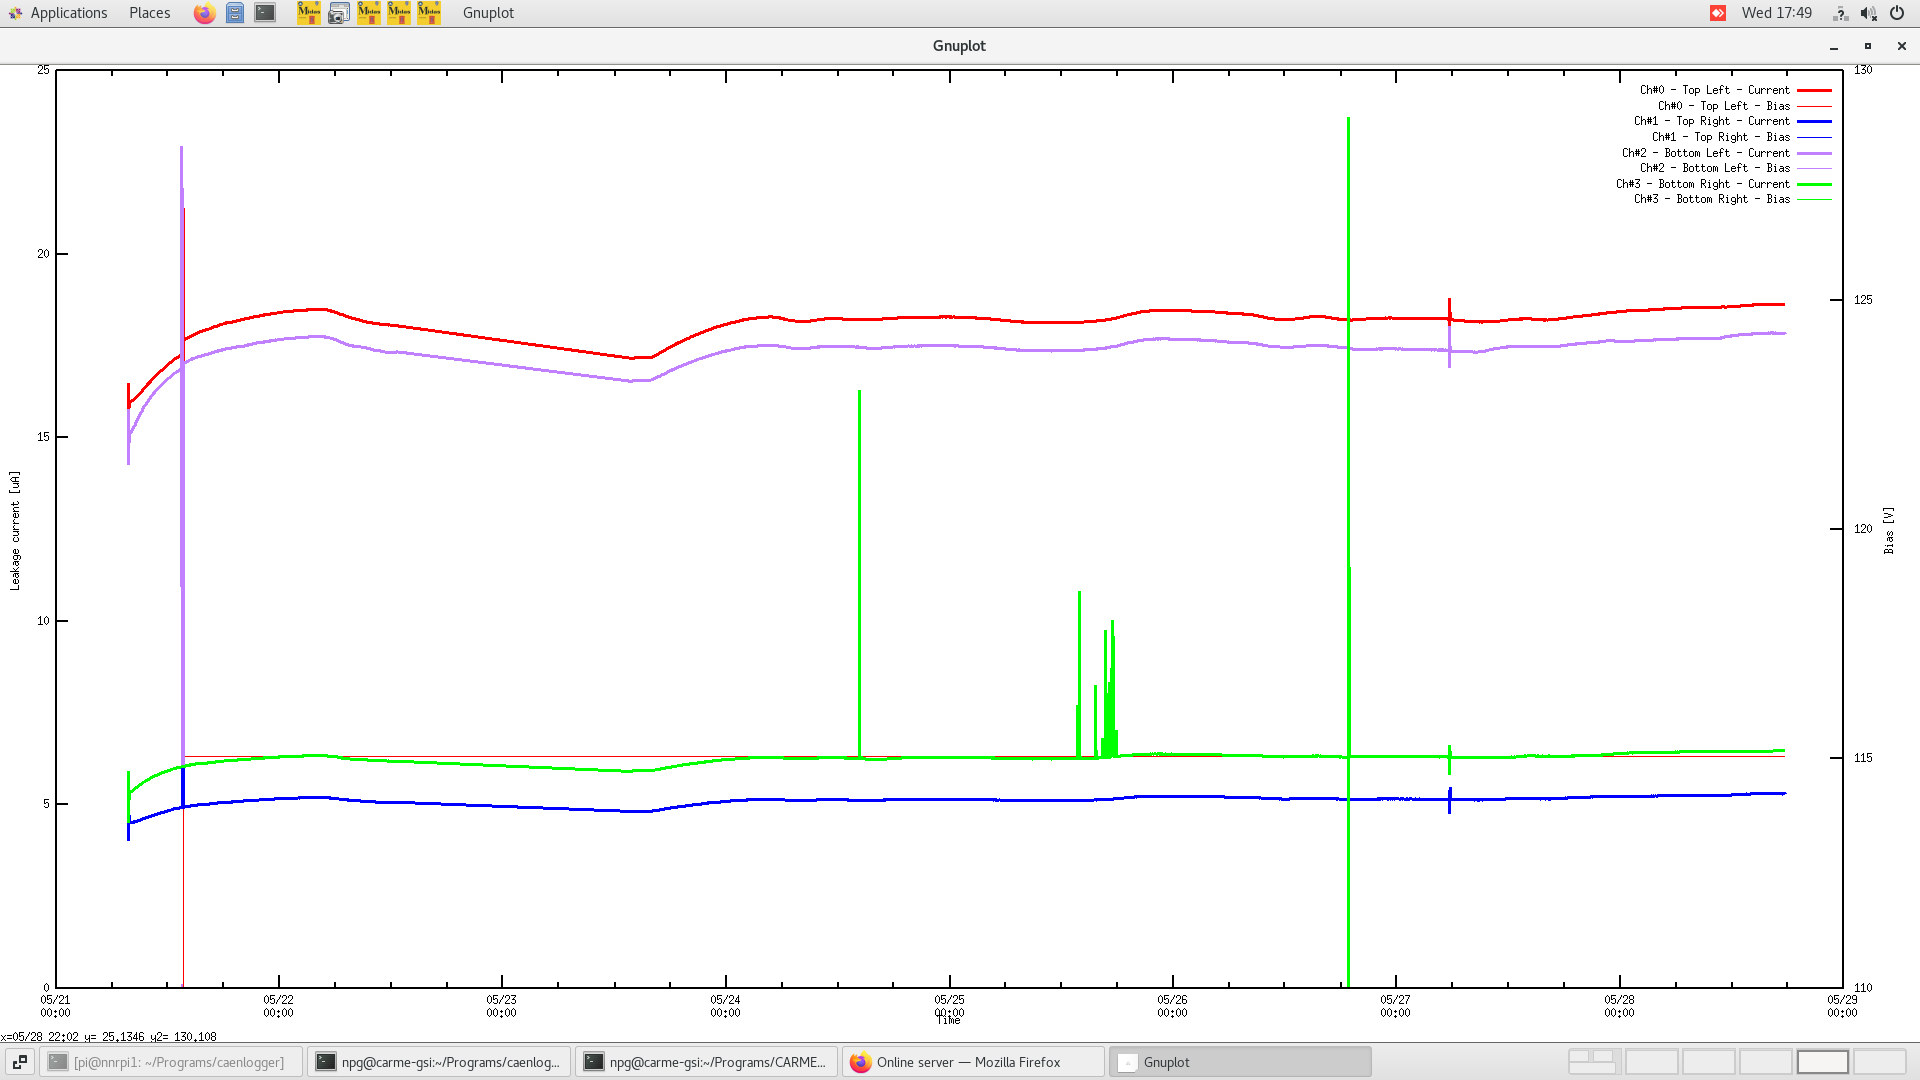Click the screenshot tool launcher icon

tap(339, 13)
